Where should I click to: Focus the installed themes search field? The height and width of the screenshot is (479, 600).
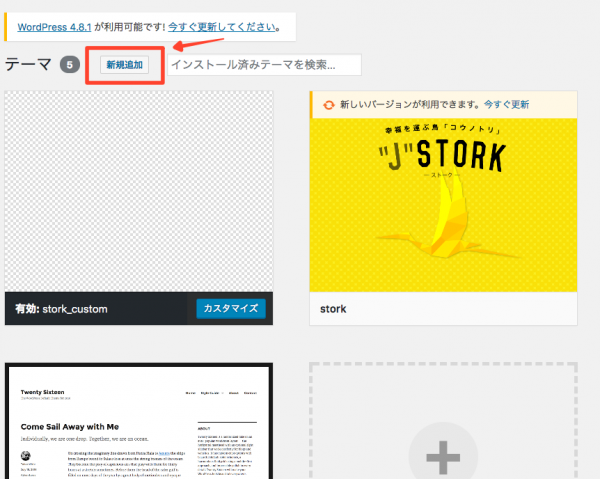pos(264,65)
